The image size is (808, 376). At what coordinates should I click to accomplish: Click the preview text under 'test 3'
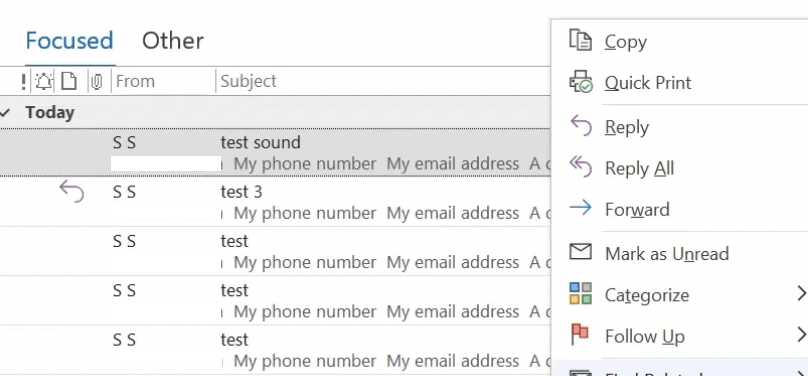tap(386, 213)
